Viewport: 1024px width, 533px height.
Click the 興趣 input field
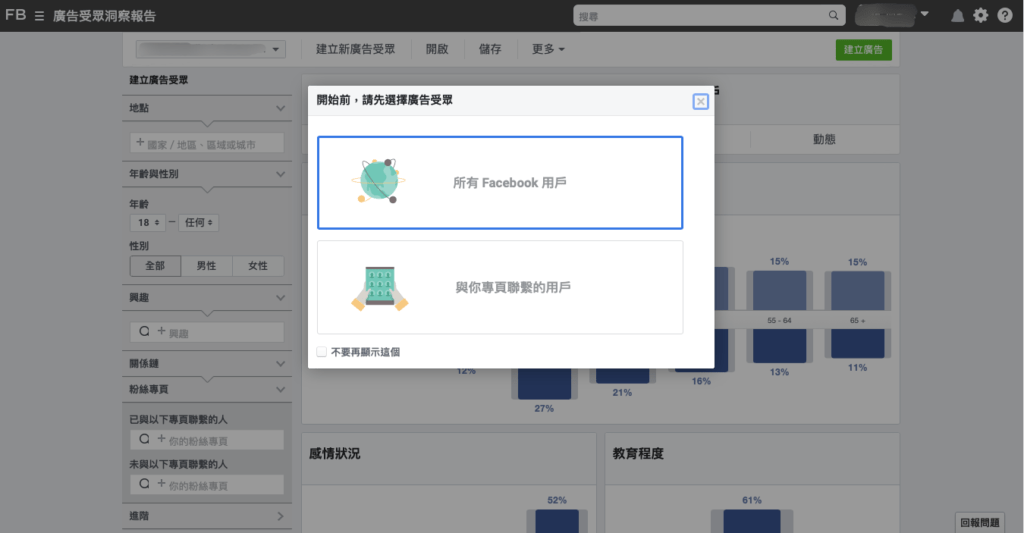(x=207, y=332)
